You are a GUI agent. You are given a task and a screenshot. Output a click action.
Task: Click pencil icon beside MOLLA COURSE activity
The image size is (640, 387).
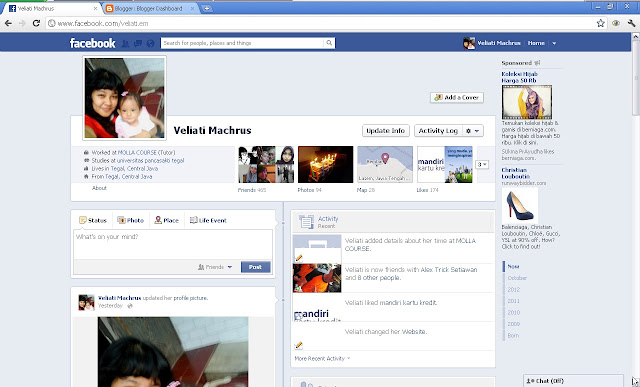[x=299, y=258]
